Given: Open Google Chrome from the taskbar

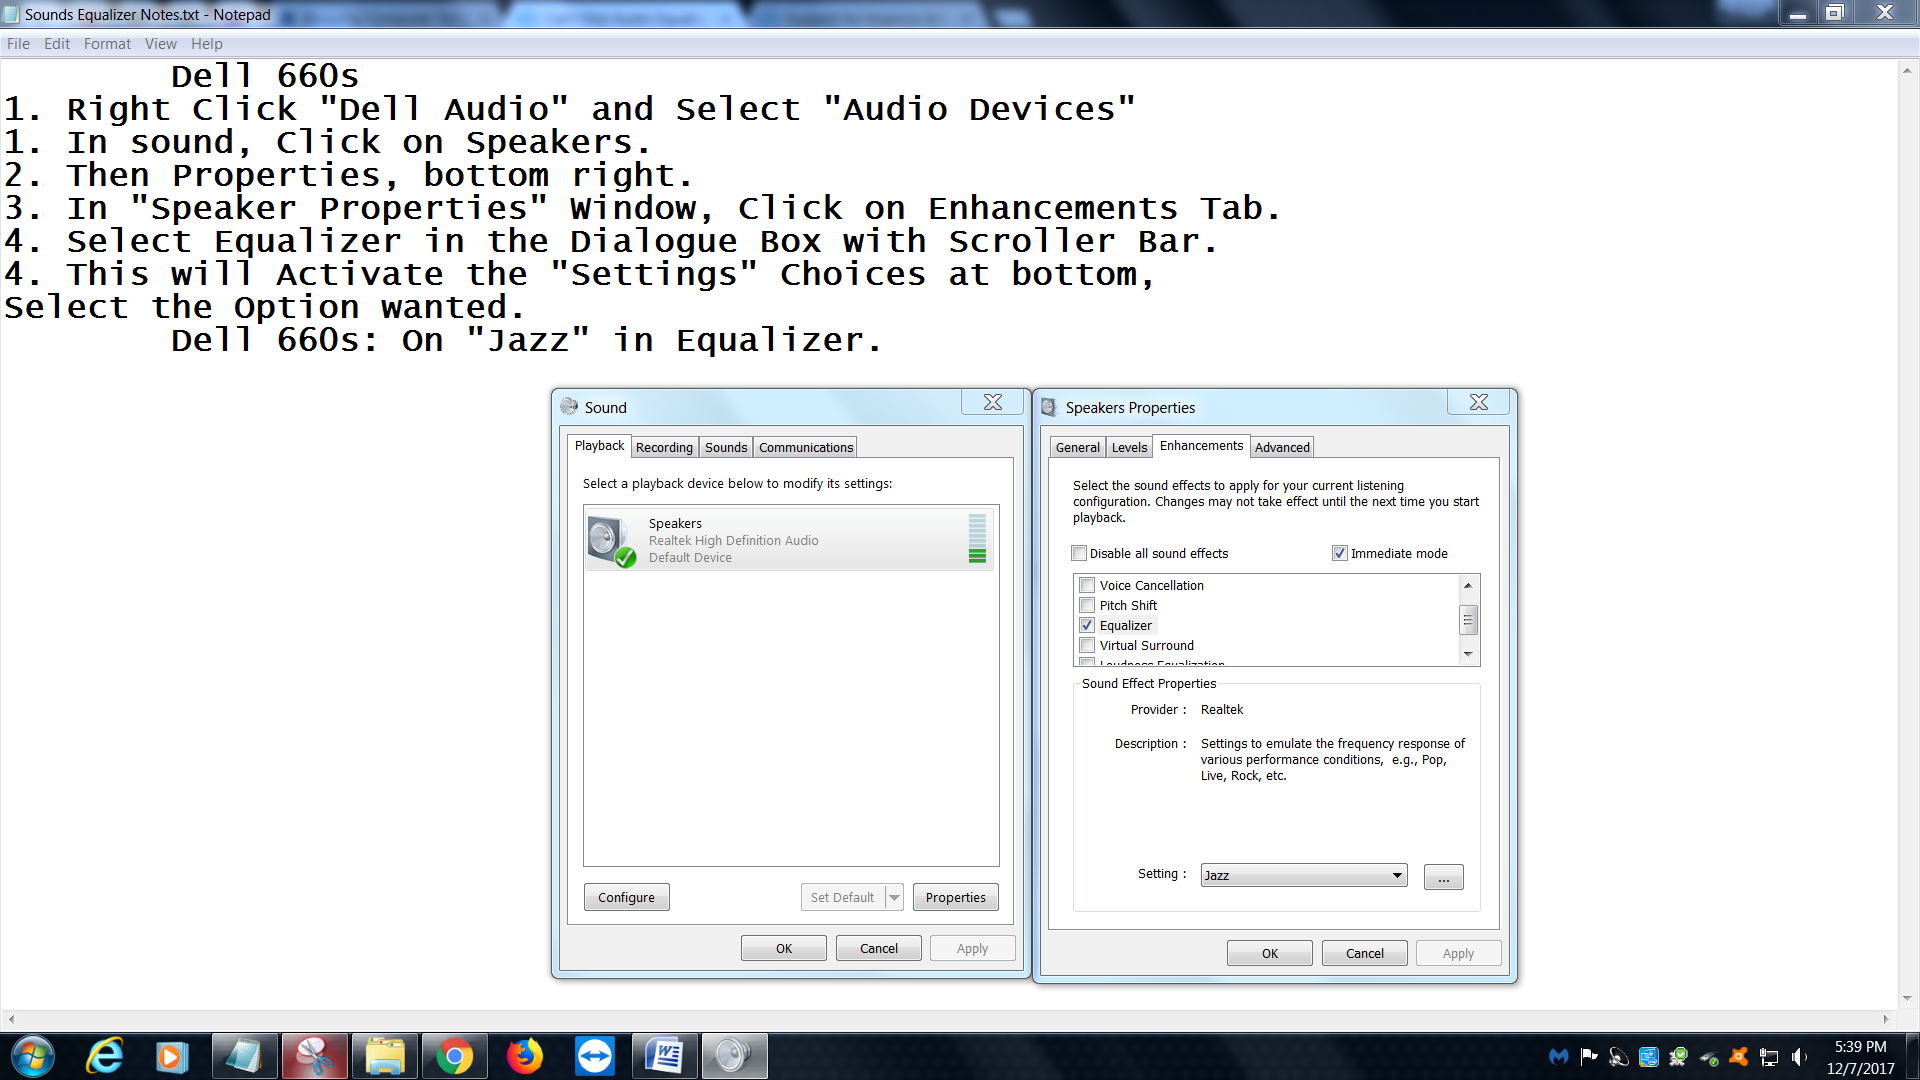Looking at the screenshot, I should (455, 1056).
